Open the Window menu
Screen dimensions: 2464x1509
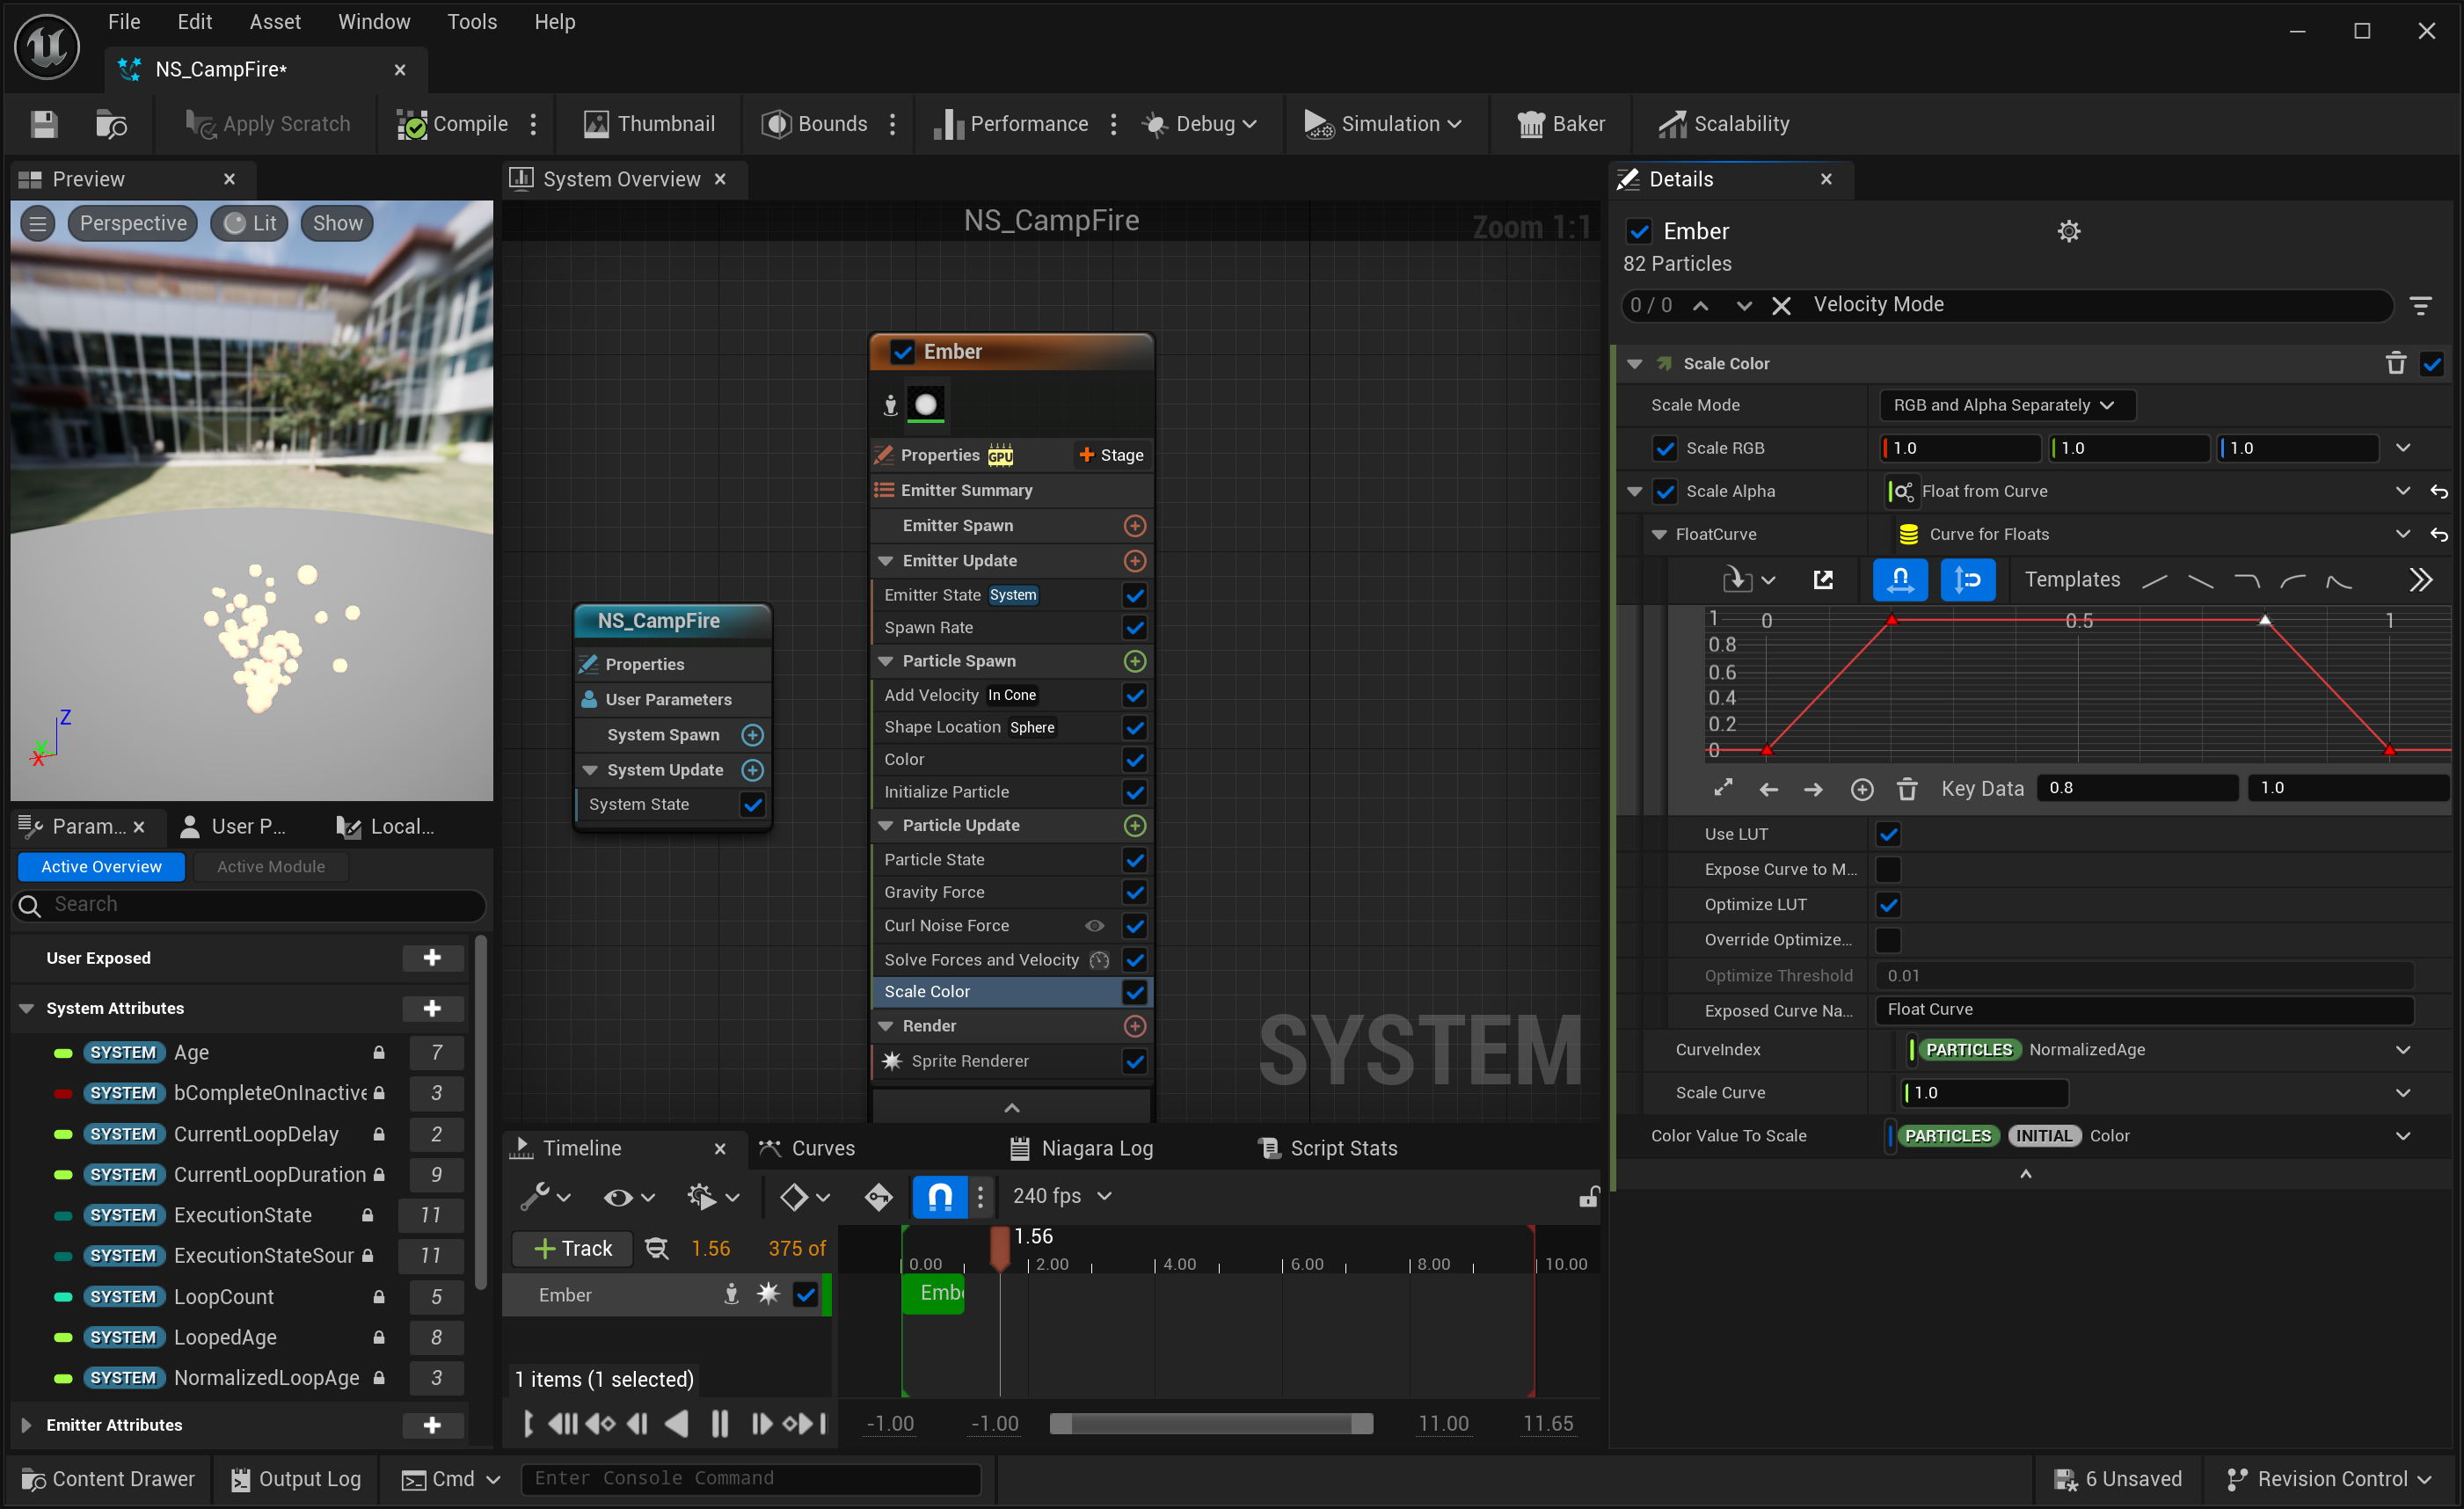374,22
